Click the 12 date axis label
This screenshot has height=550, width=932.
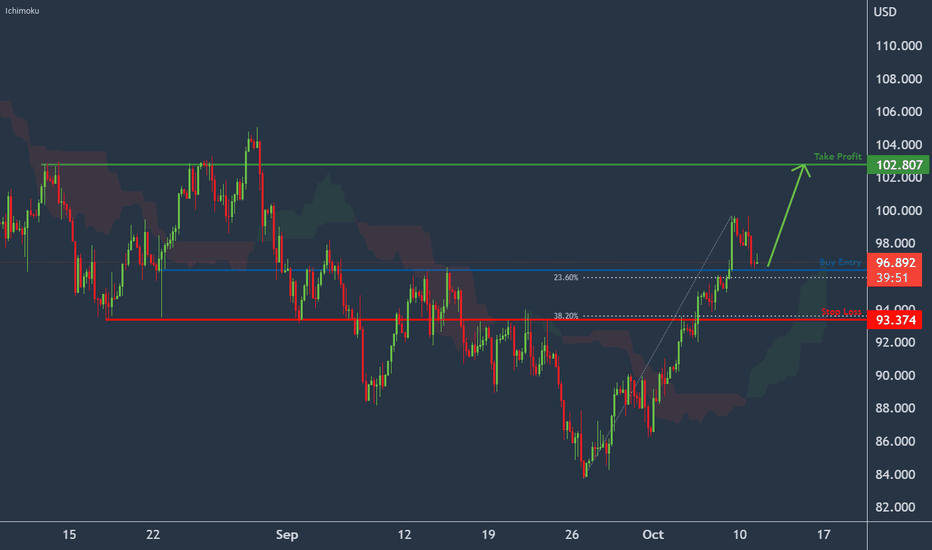(x=404, y=535)
